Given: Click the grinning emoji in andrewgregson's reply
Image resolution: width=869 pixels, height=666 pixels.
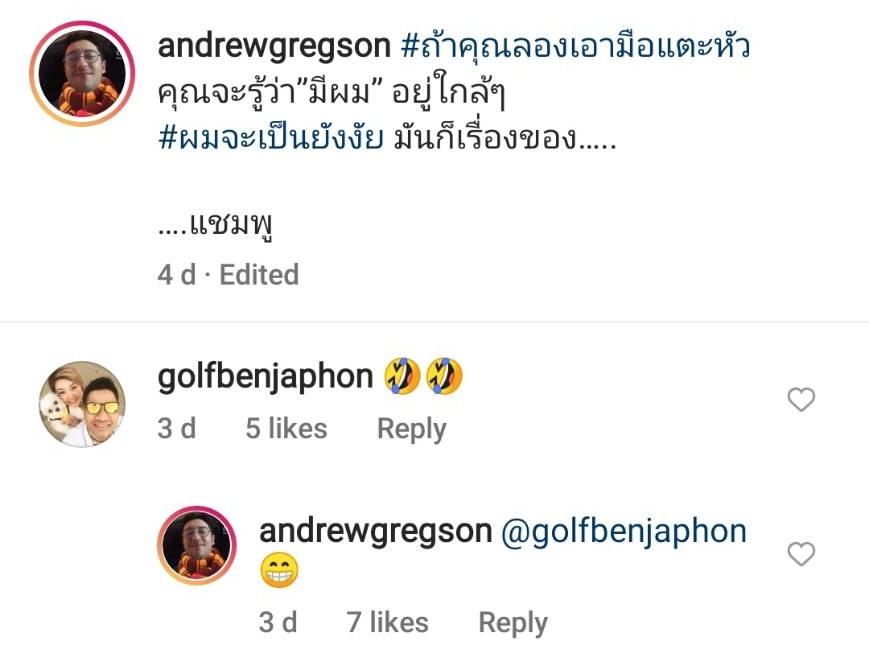Looking at the screenshot, I should pos(279,570).
